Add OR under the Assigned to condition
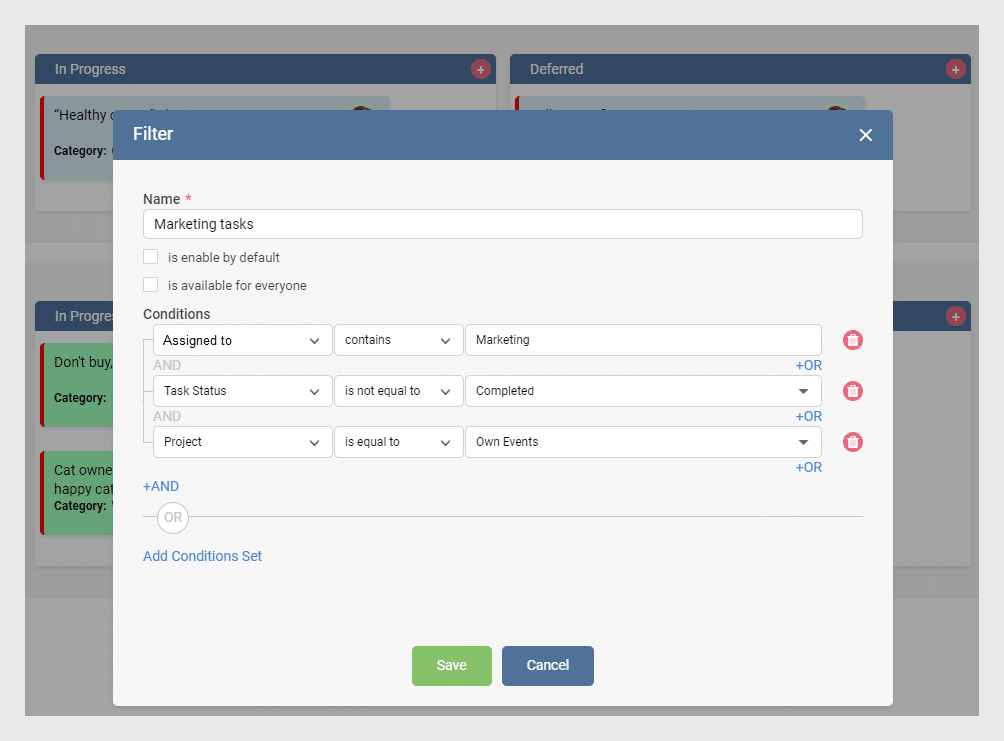1004x741 pixels. pyautogui.click(x=808, y=365)
